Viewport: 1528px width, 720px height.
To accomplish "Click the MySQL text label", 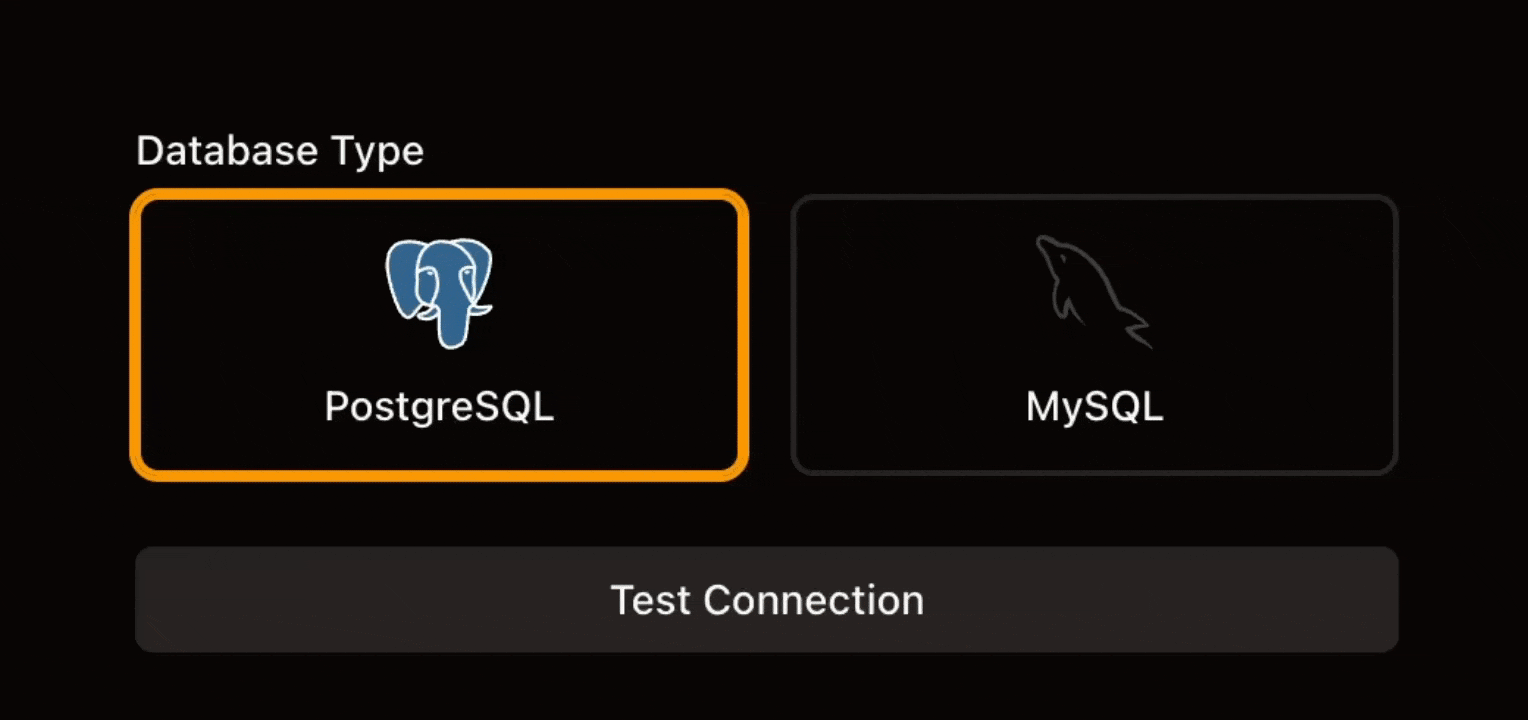I will pyautogui.click(x=1093, y=405).
